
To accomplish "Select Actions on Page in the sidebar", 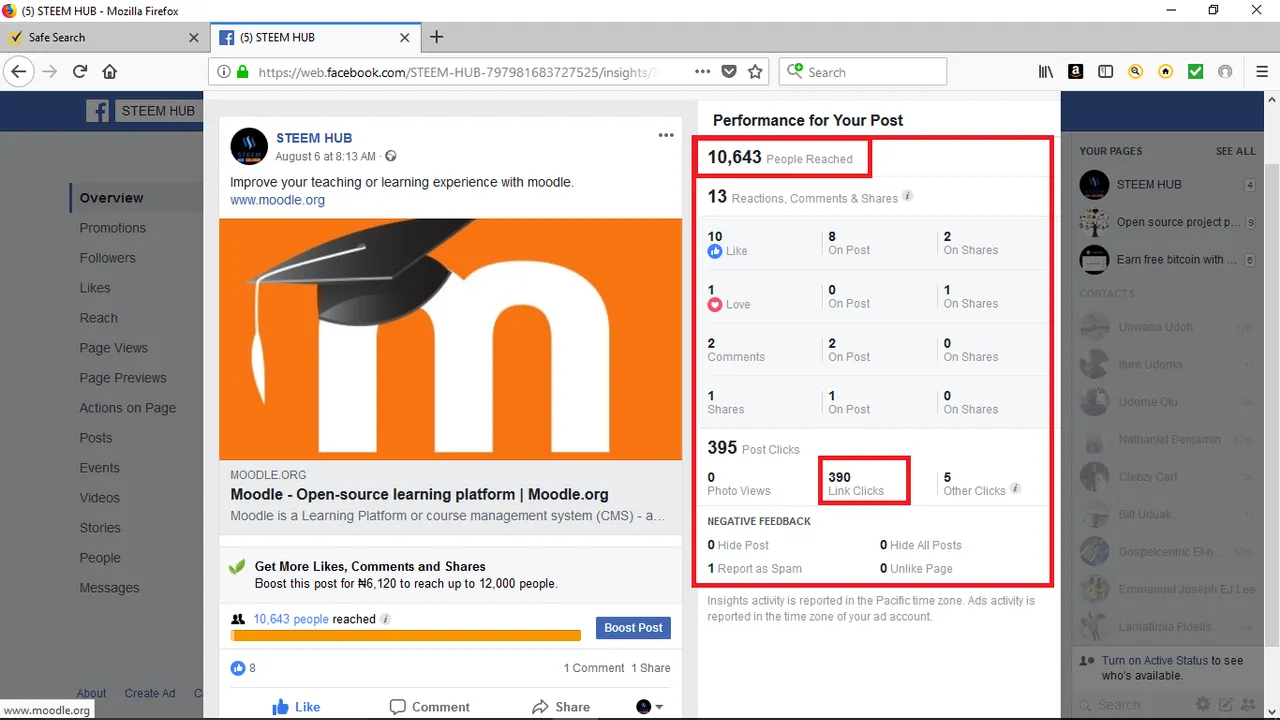I will pyautogui.click(x=127, y=408).
